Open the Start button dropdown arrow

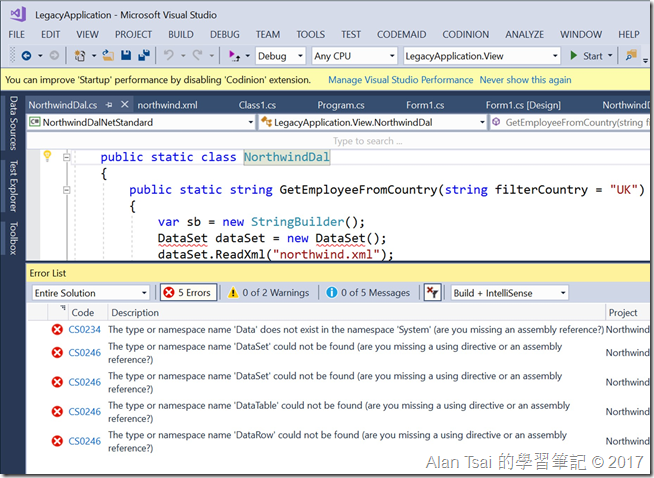(x=610, y=55)
